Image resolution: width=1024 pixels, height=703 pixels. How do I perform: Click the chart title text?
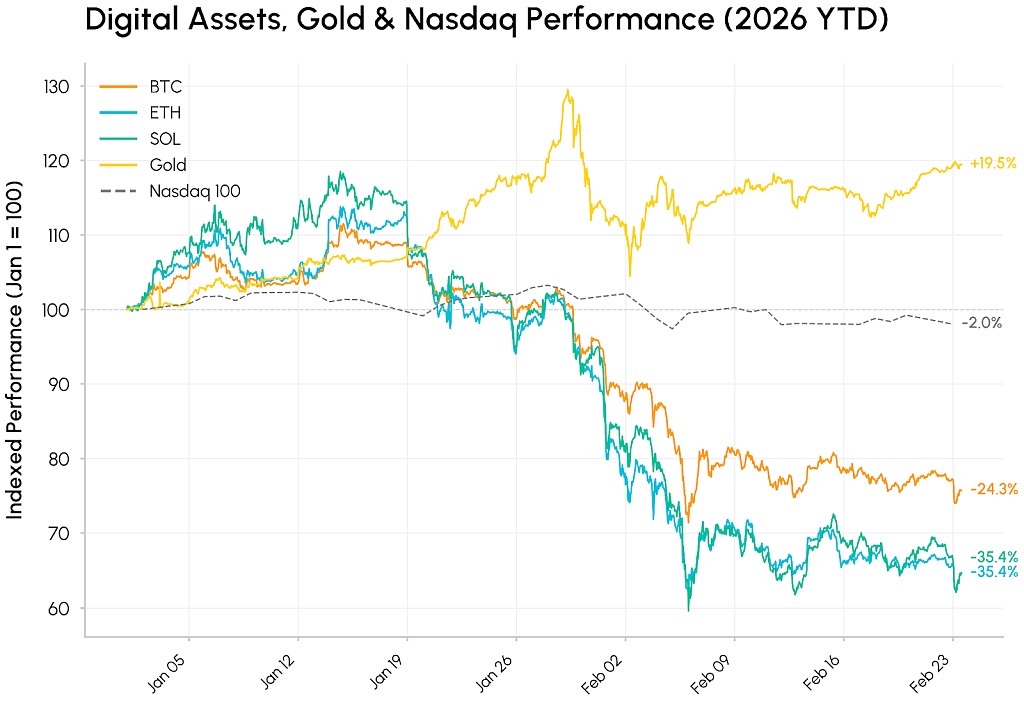coord(486,20)
